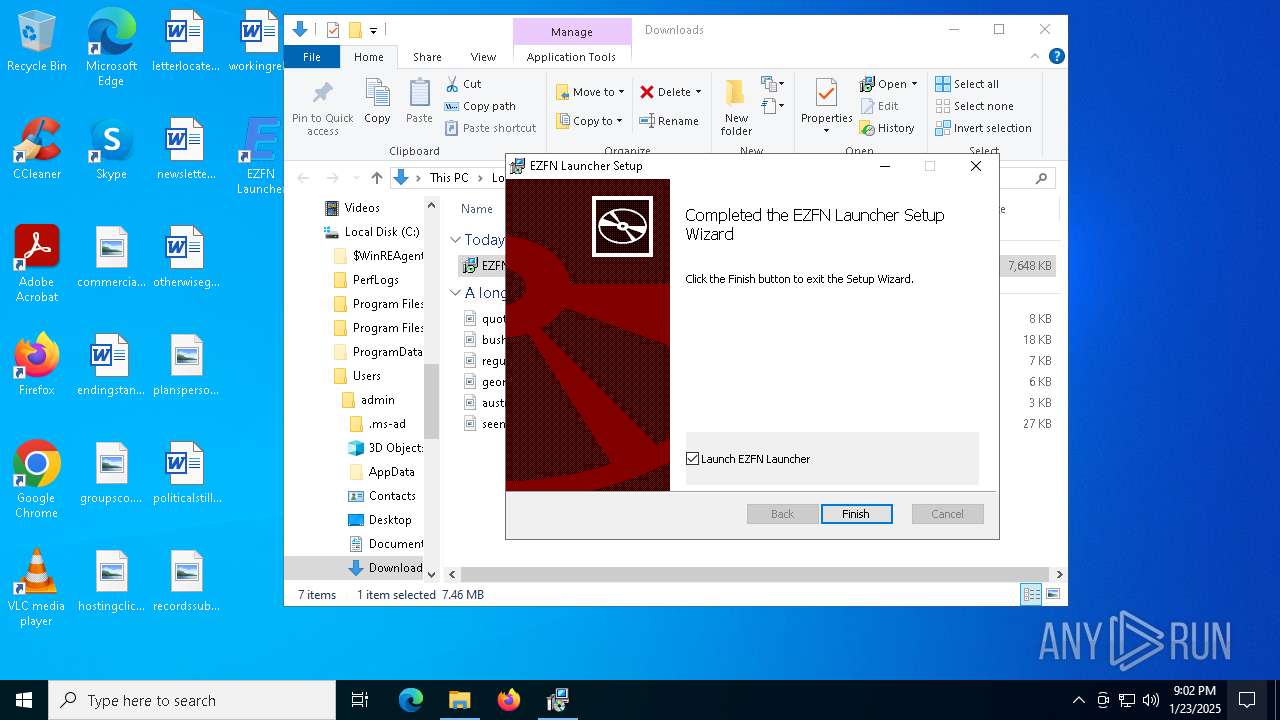Open the Move to dropdown
This screenshot has height=720, width=1280.
click(590, 92)
